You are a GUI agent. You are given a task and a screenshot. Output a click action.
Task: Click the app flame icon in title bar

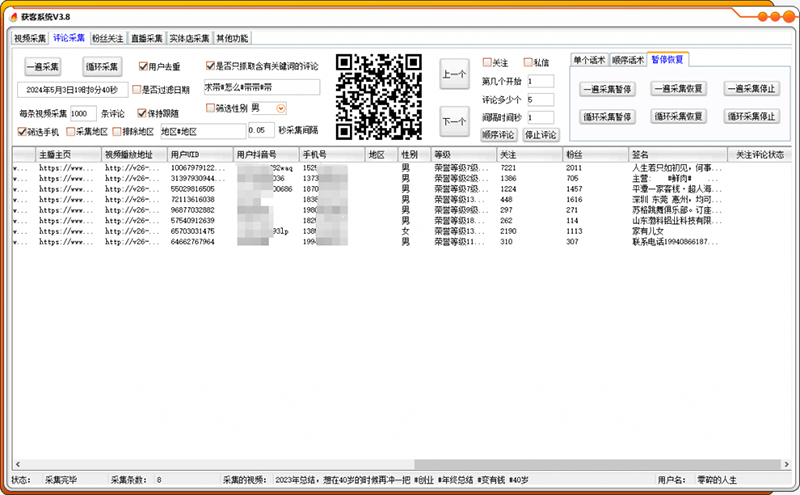click(14, 17)
